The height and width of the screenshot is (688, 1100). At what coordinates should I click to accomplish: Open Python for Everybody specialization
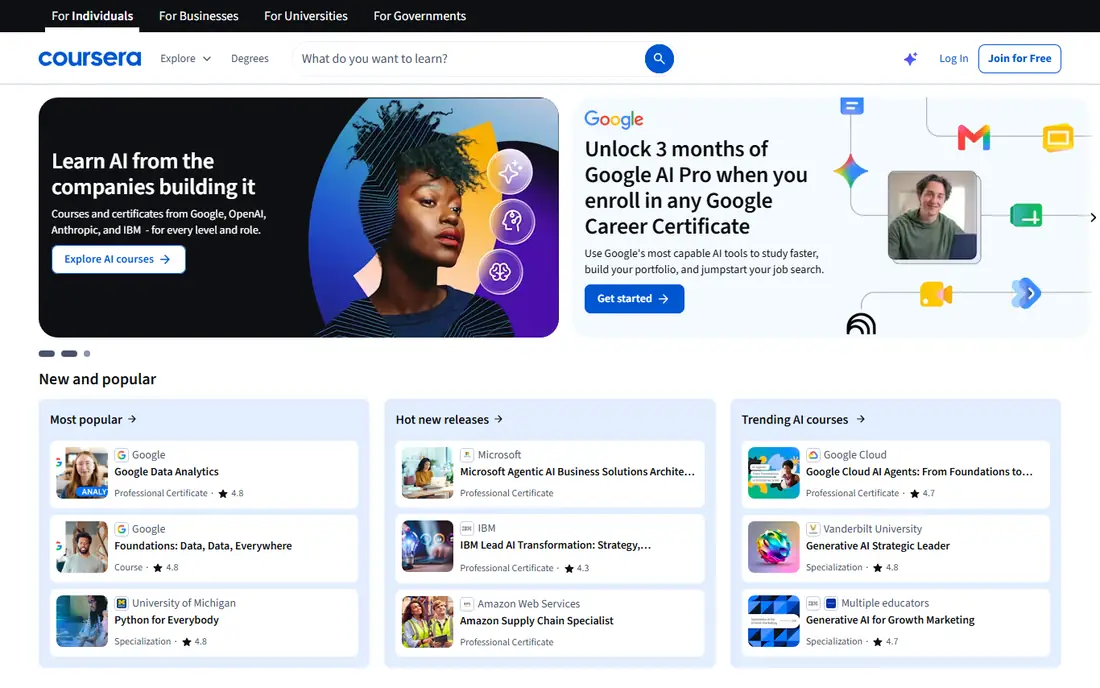(x=166, y=620)
